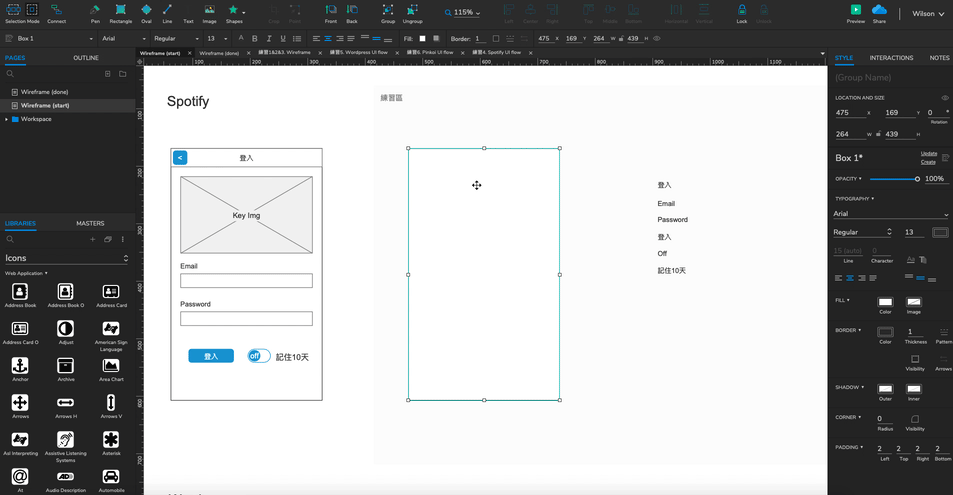The width and height of the screenshot is (953, 495).
Task: Open the Shapes tool
Action: pos(235,13)
